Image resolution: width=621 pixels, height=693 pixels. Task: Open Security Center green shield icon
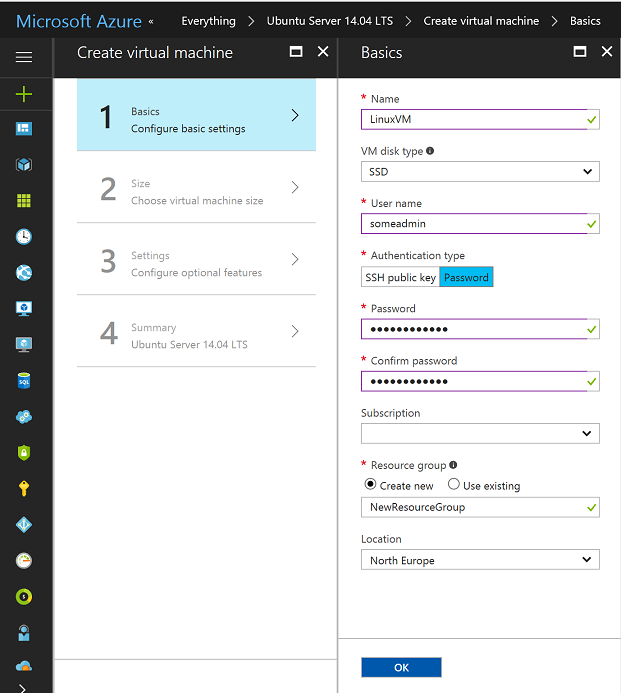tap(24, 453)
